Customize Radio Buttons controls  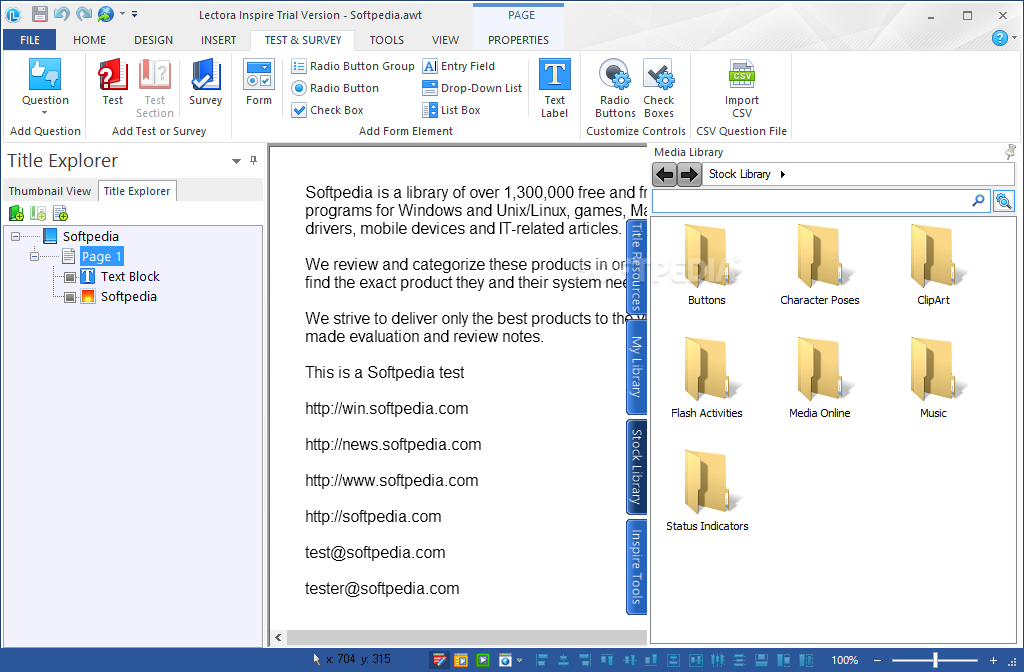(x=615, y=88)
